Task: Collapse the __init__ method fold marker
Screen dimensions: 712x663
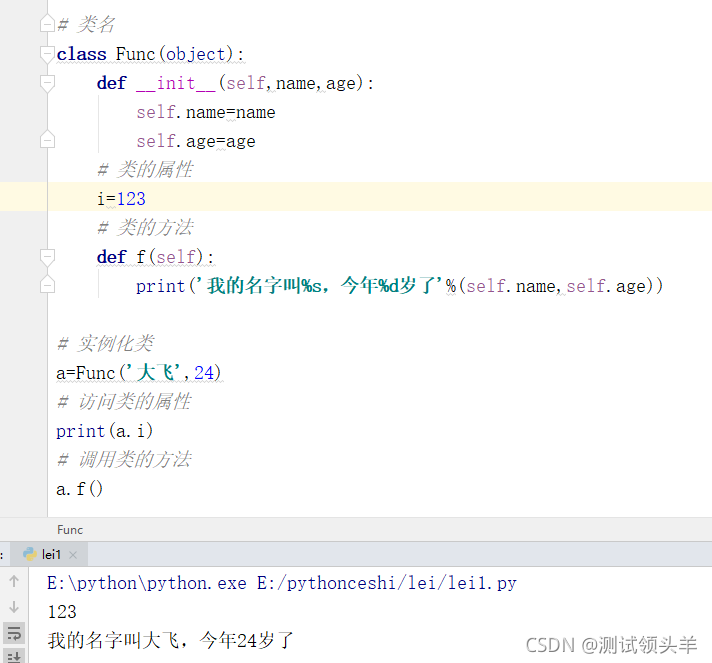Action: point(47,84)
